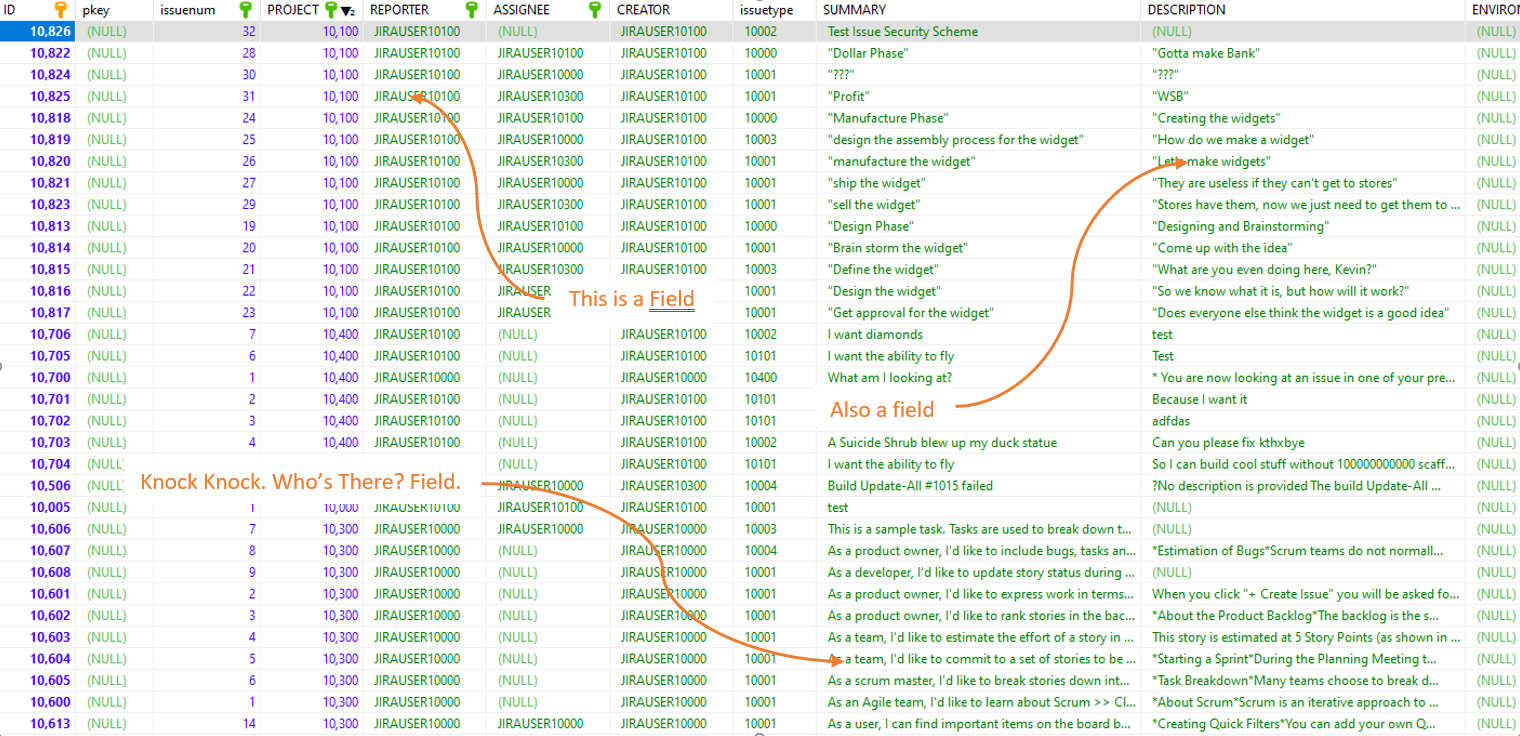The width and height of the screenshot is (1520, 736).
Task: Click the SUMMARY column header
Action: point(854,10)
